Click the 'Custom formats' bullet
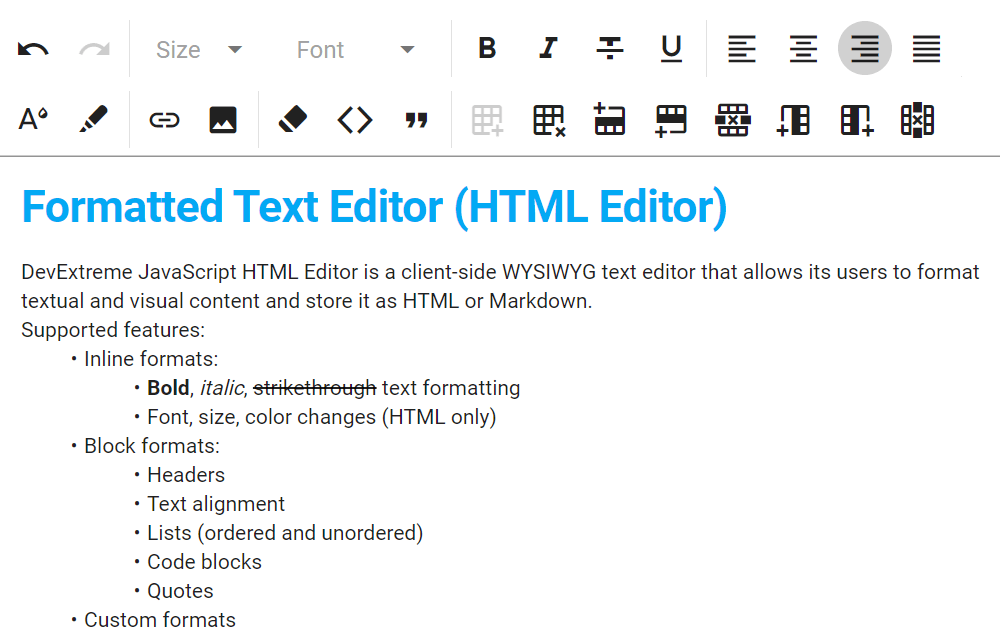The height and width of the screenshot is (640, 1000). click(160, 620)
